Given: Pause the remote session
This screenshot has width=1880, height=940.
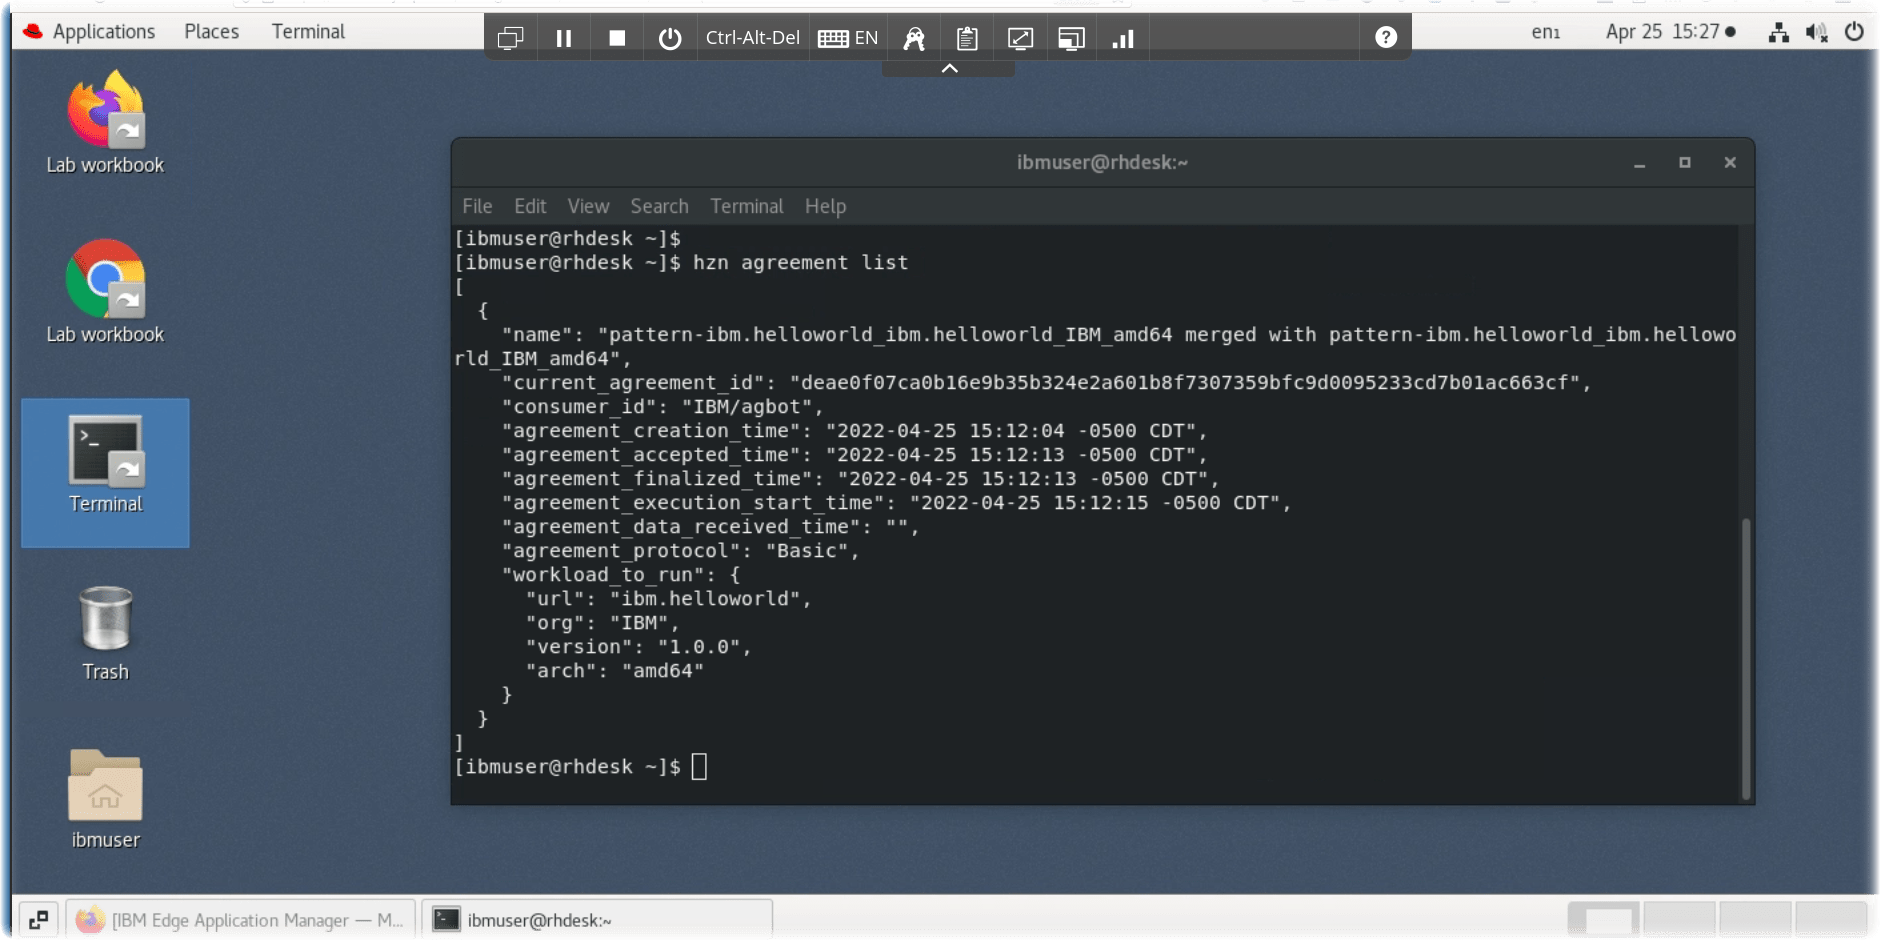Looking at the screenshot, I should 564,38.
